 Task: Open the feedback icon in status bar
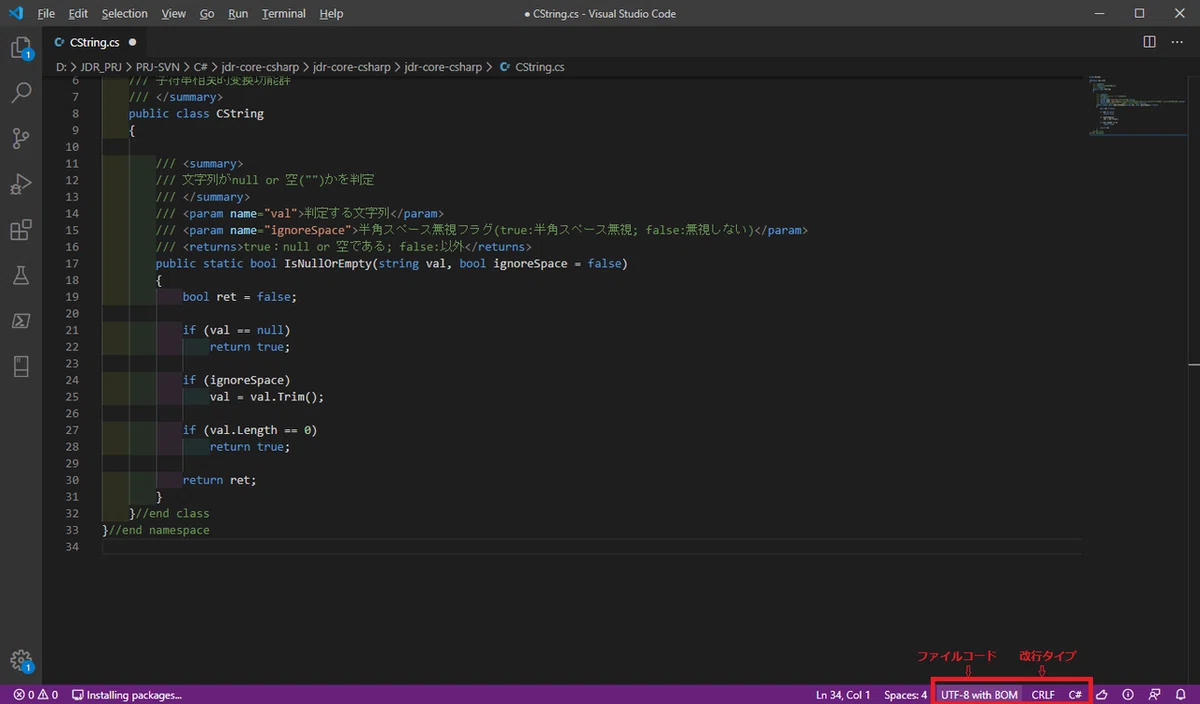point(1155,694)
